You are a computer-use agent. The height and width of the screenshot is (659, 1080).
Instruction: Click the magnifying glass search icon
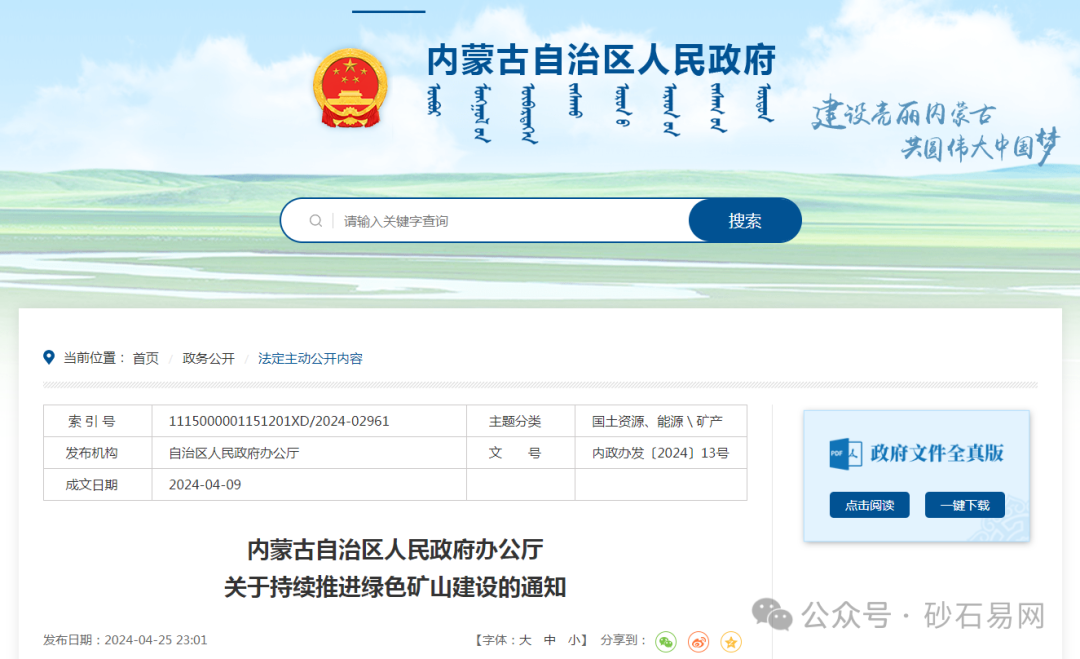click(x=314, y=220)
